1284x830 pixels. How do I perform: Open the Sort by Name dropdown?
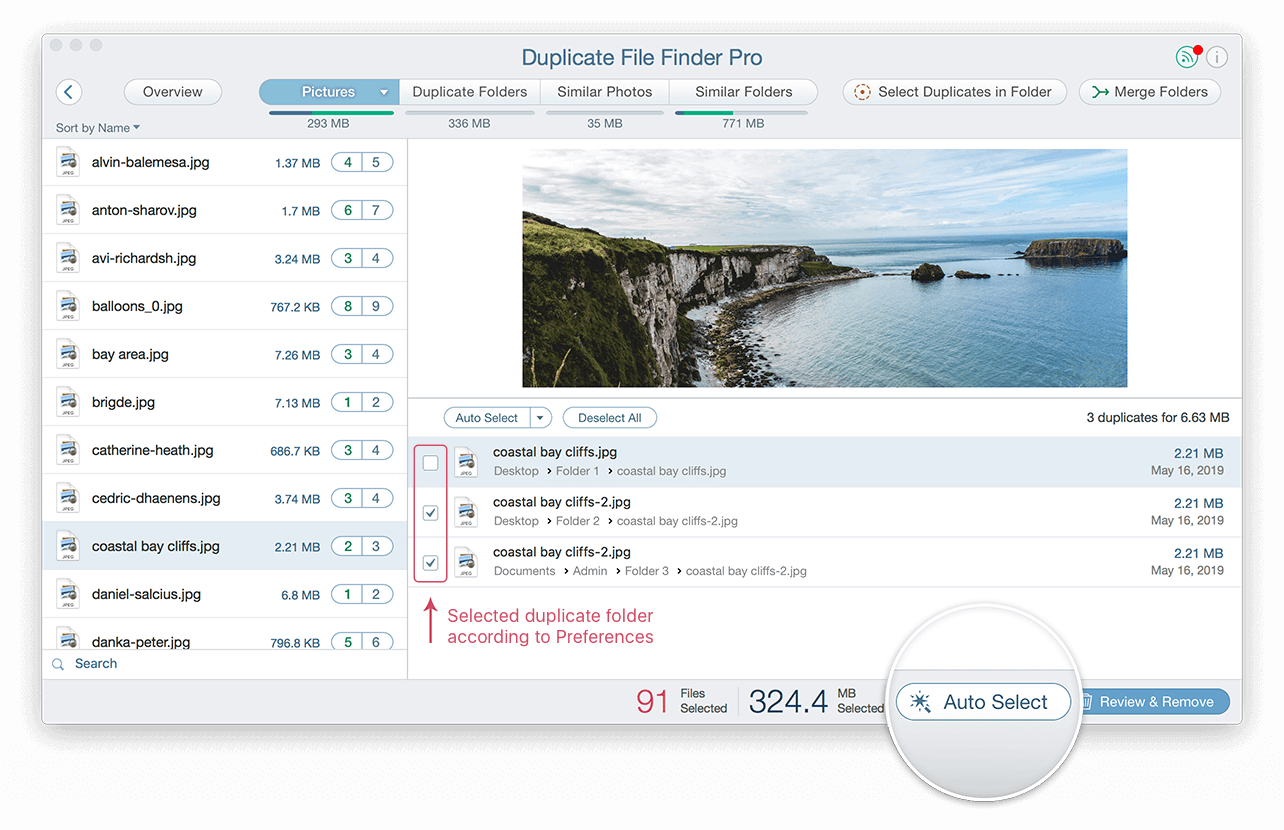[x=97, y=128]
